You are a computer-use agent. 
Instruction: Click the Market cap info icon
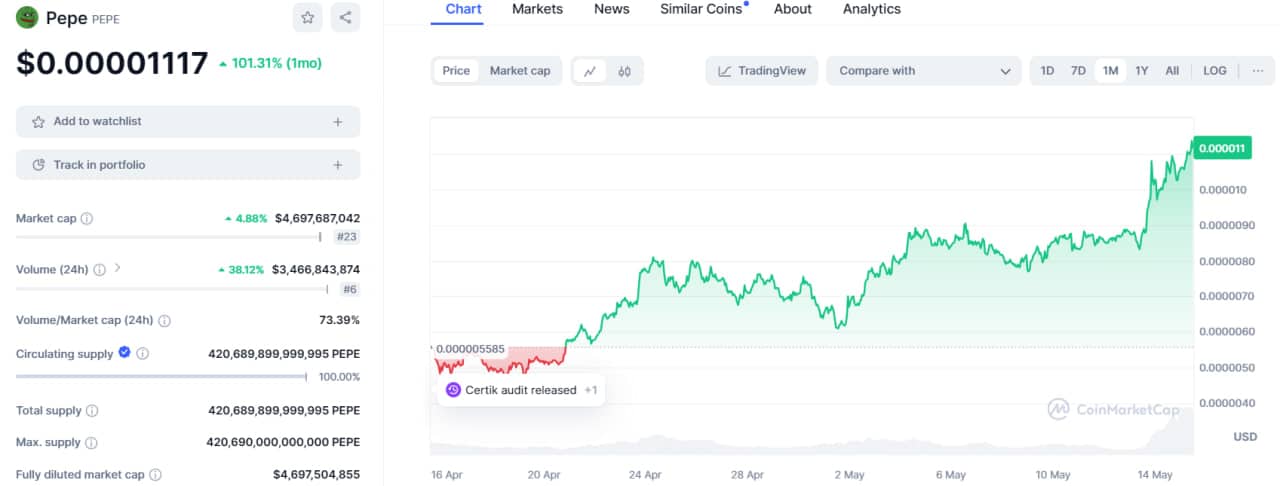pyautogui.click(x=86, y=219)
